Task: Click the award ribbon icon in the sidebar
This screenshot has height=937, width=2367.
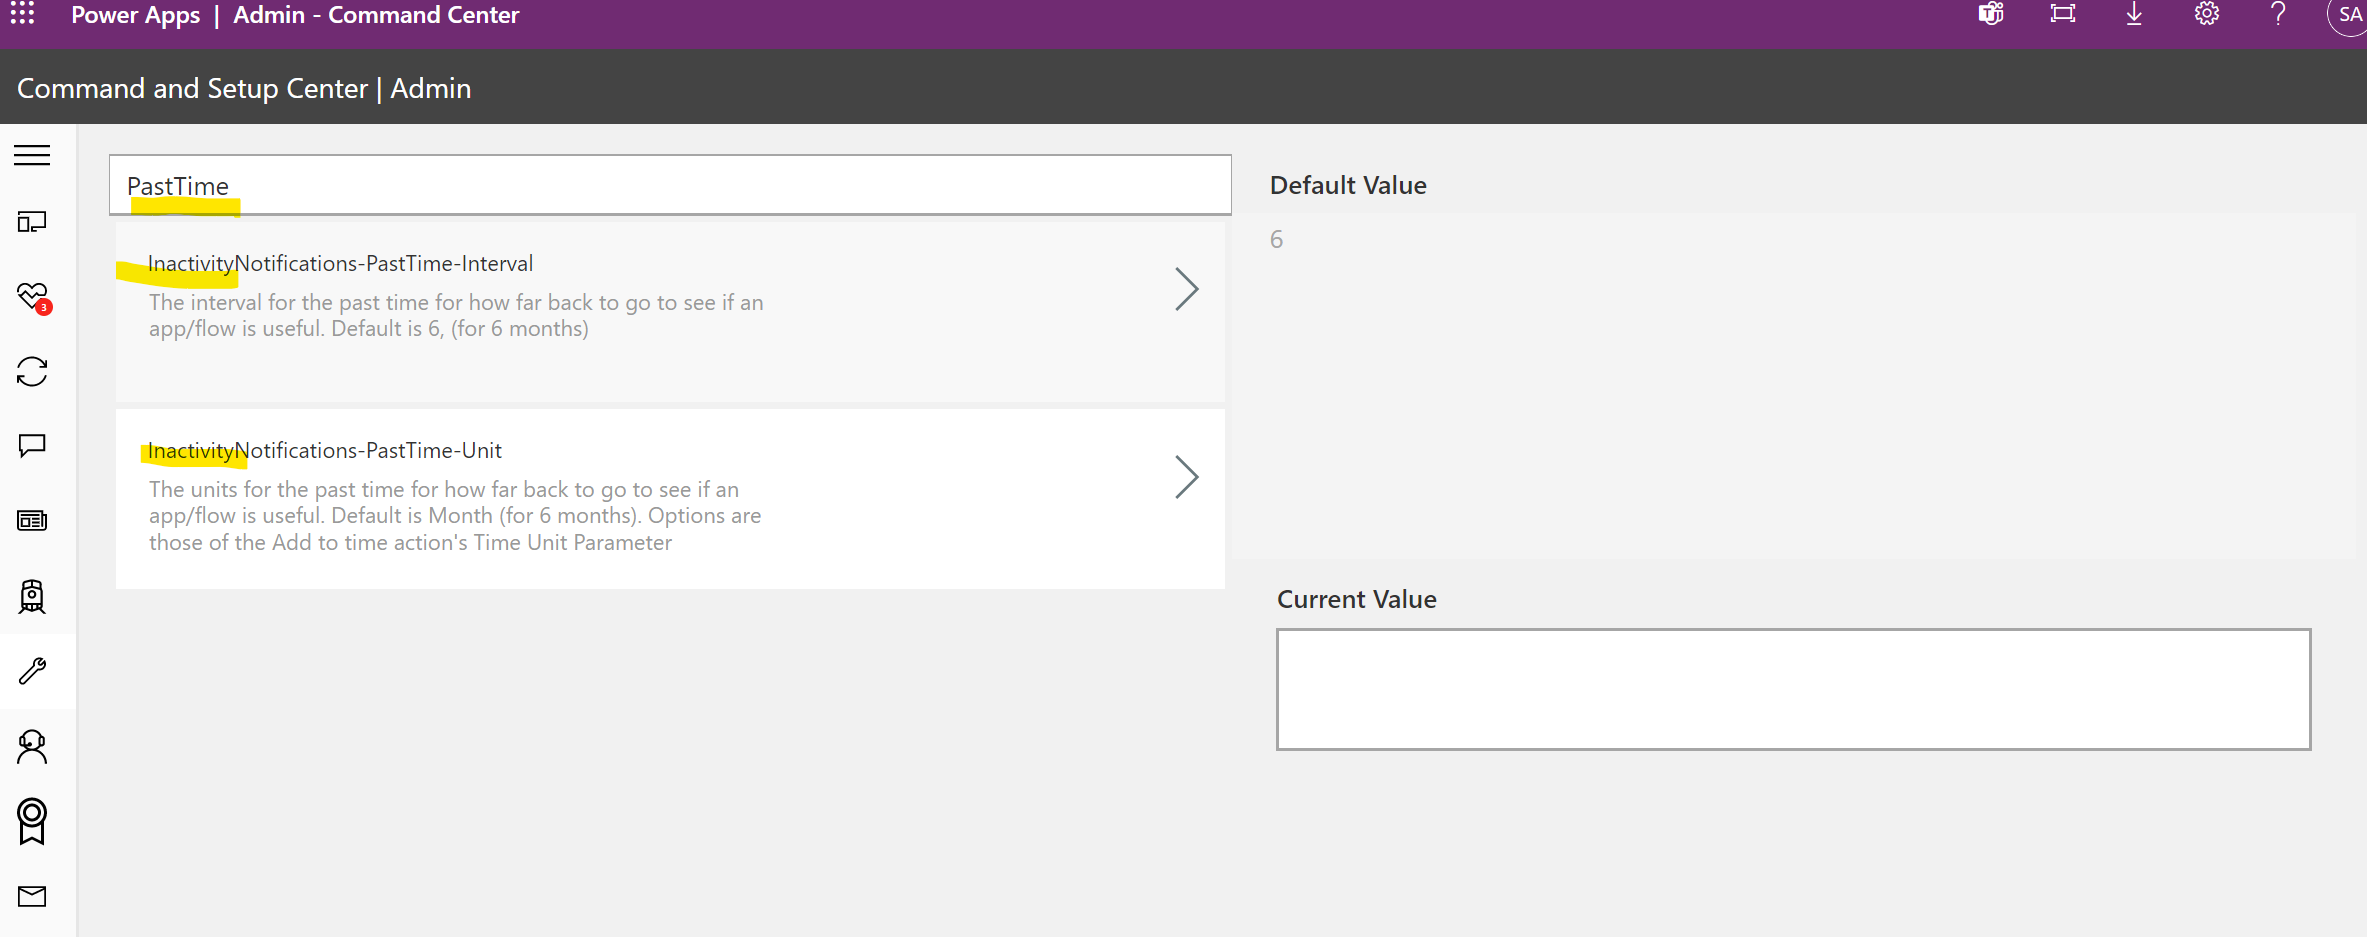Action: (x=31, y=821)
